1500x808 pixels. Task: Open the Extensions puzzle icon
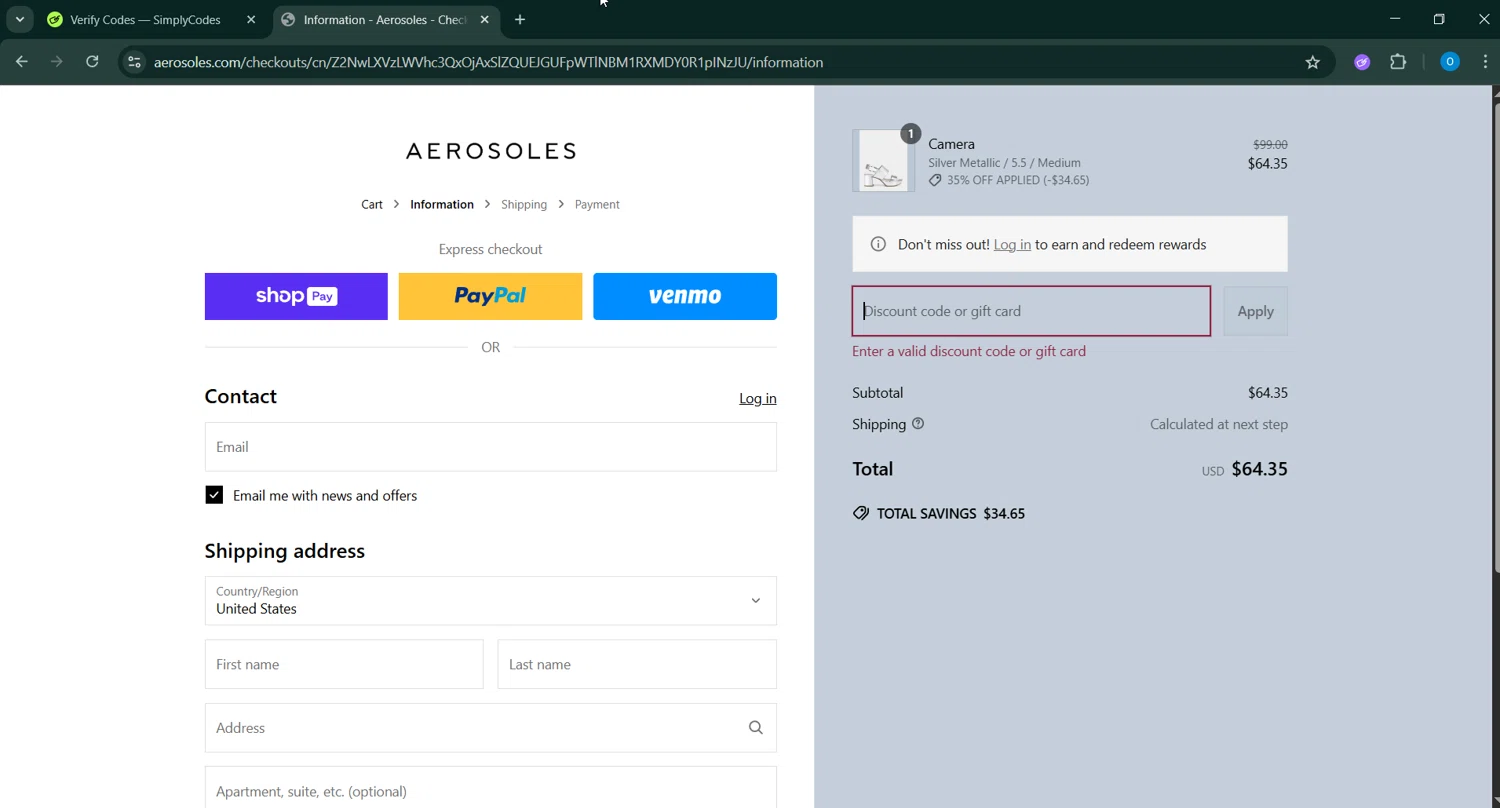coord(1398,62)
